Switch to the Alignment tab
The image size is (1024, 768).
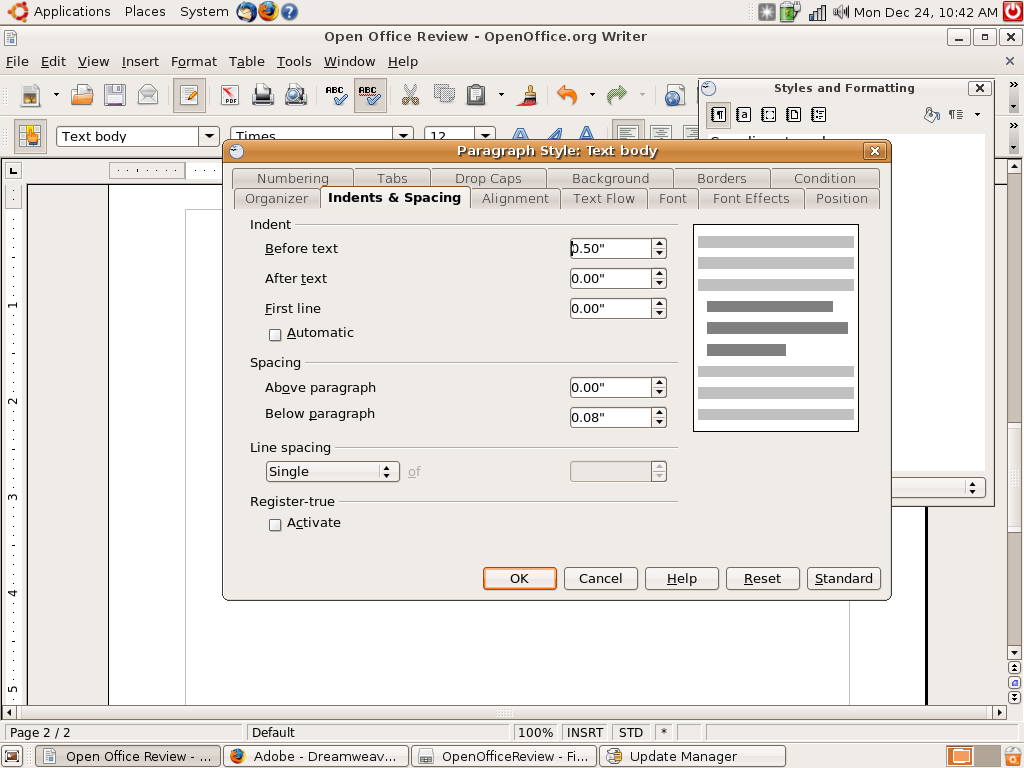click(515, 198)
